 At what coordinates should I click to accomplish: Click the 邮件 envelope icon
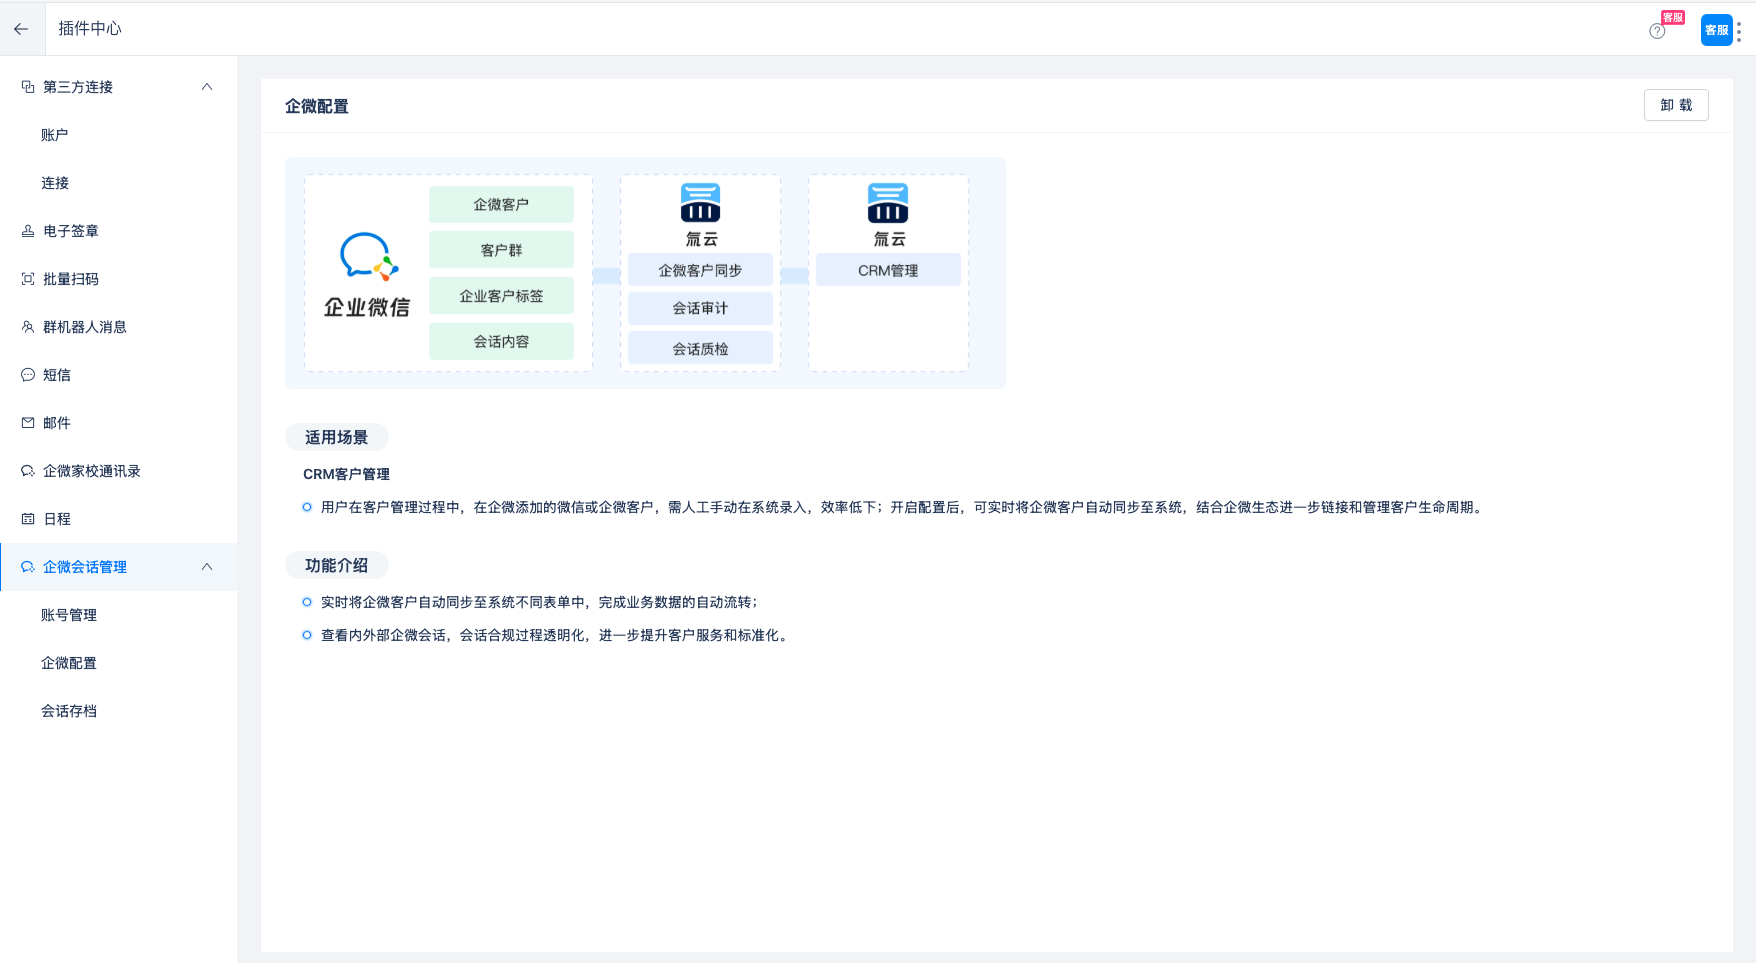[28, 423]
